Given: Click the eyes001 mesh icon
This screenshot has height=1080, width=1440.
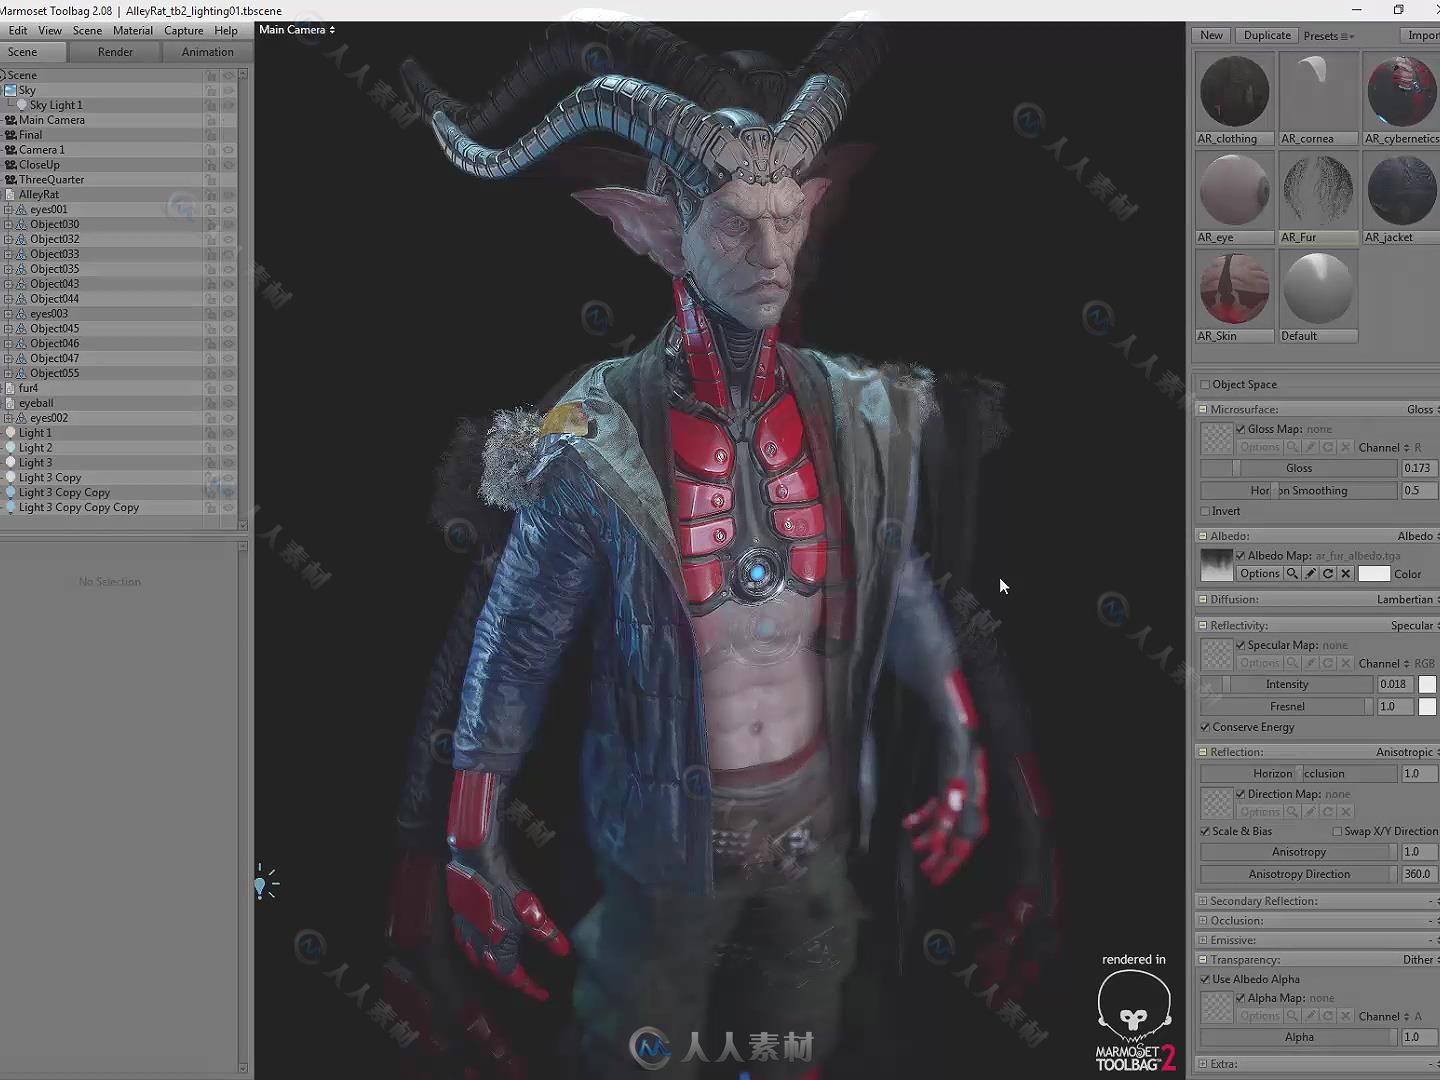Looking at the screenshot, I should (21, 210).
